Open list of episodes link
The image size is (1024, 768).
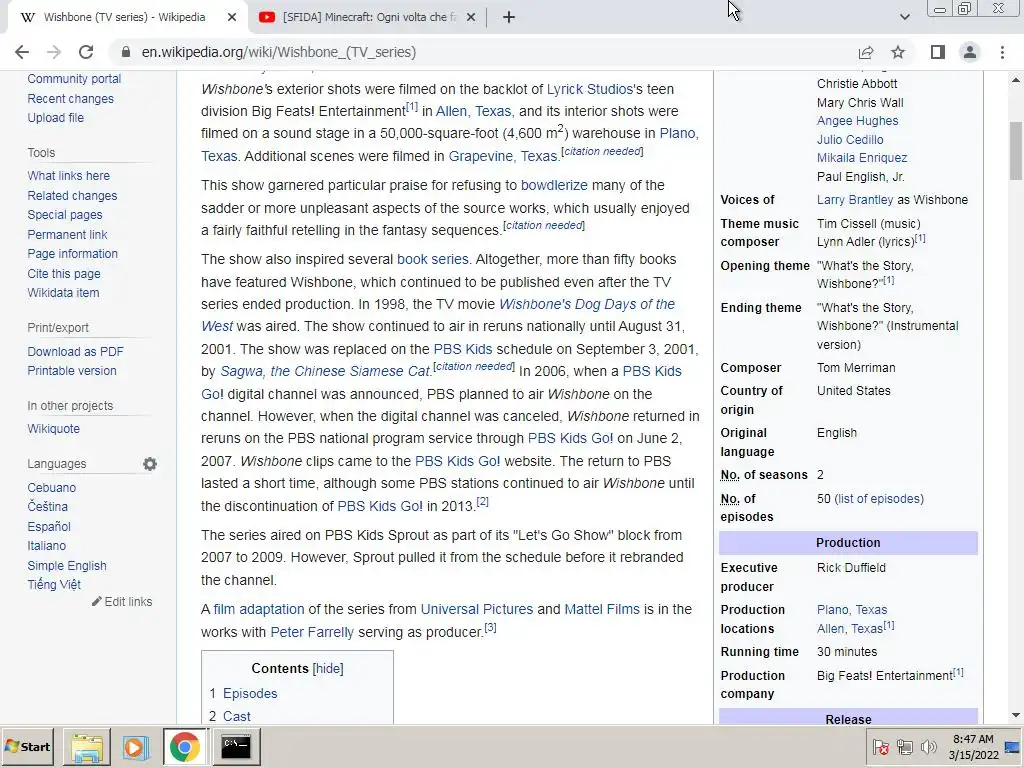pos(879,499)
